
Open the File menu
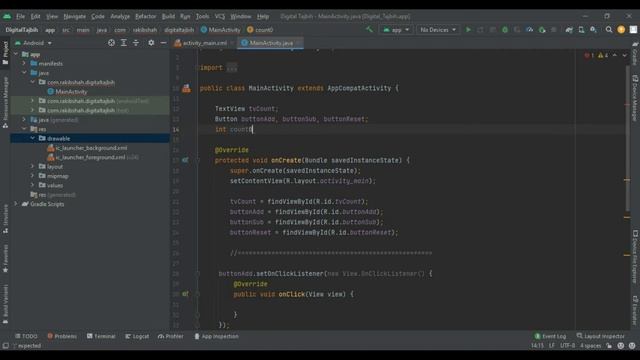click(x=20, y=16)
